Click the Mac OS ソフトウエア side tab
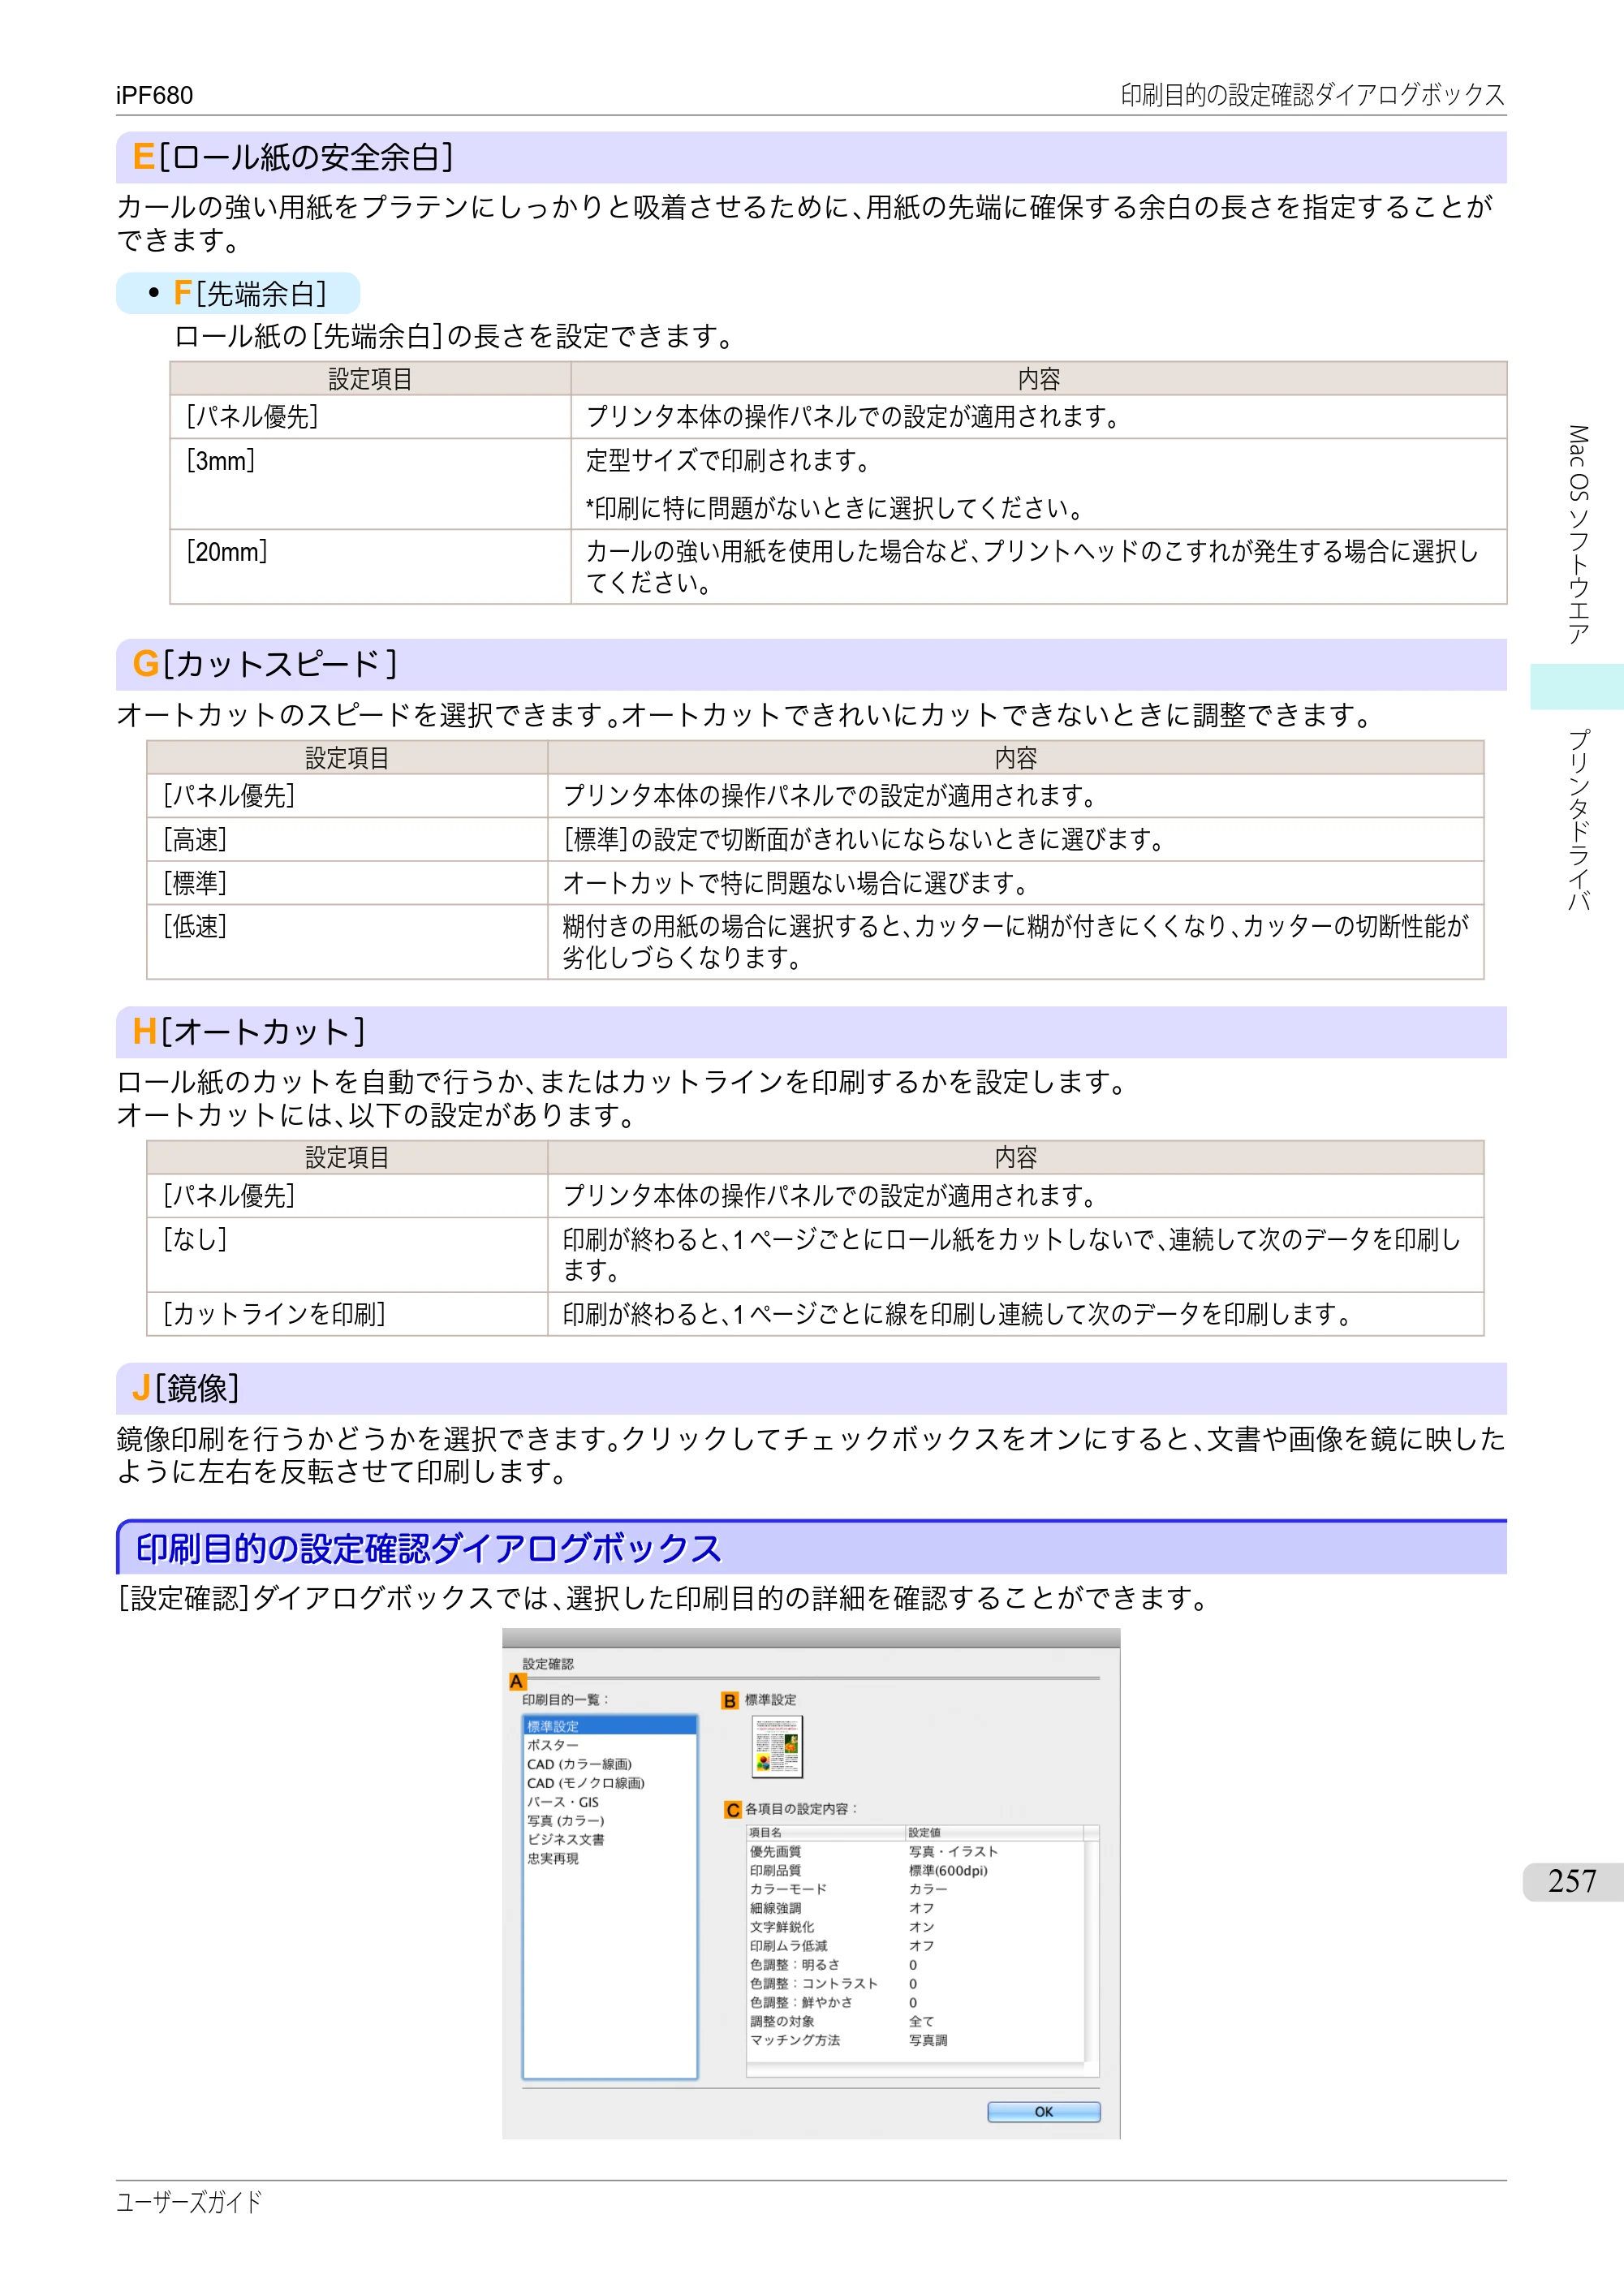 coord(1577,535)
